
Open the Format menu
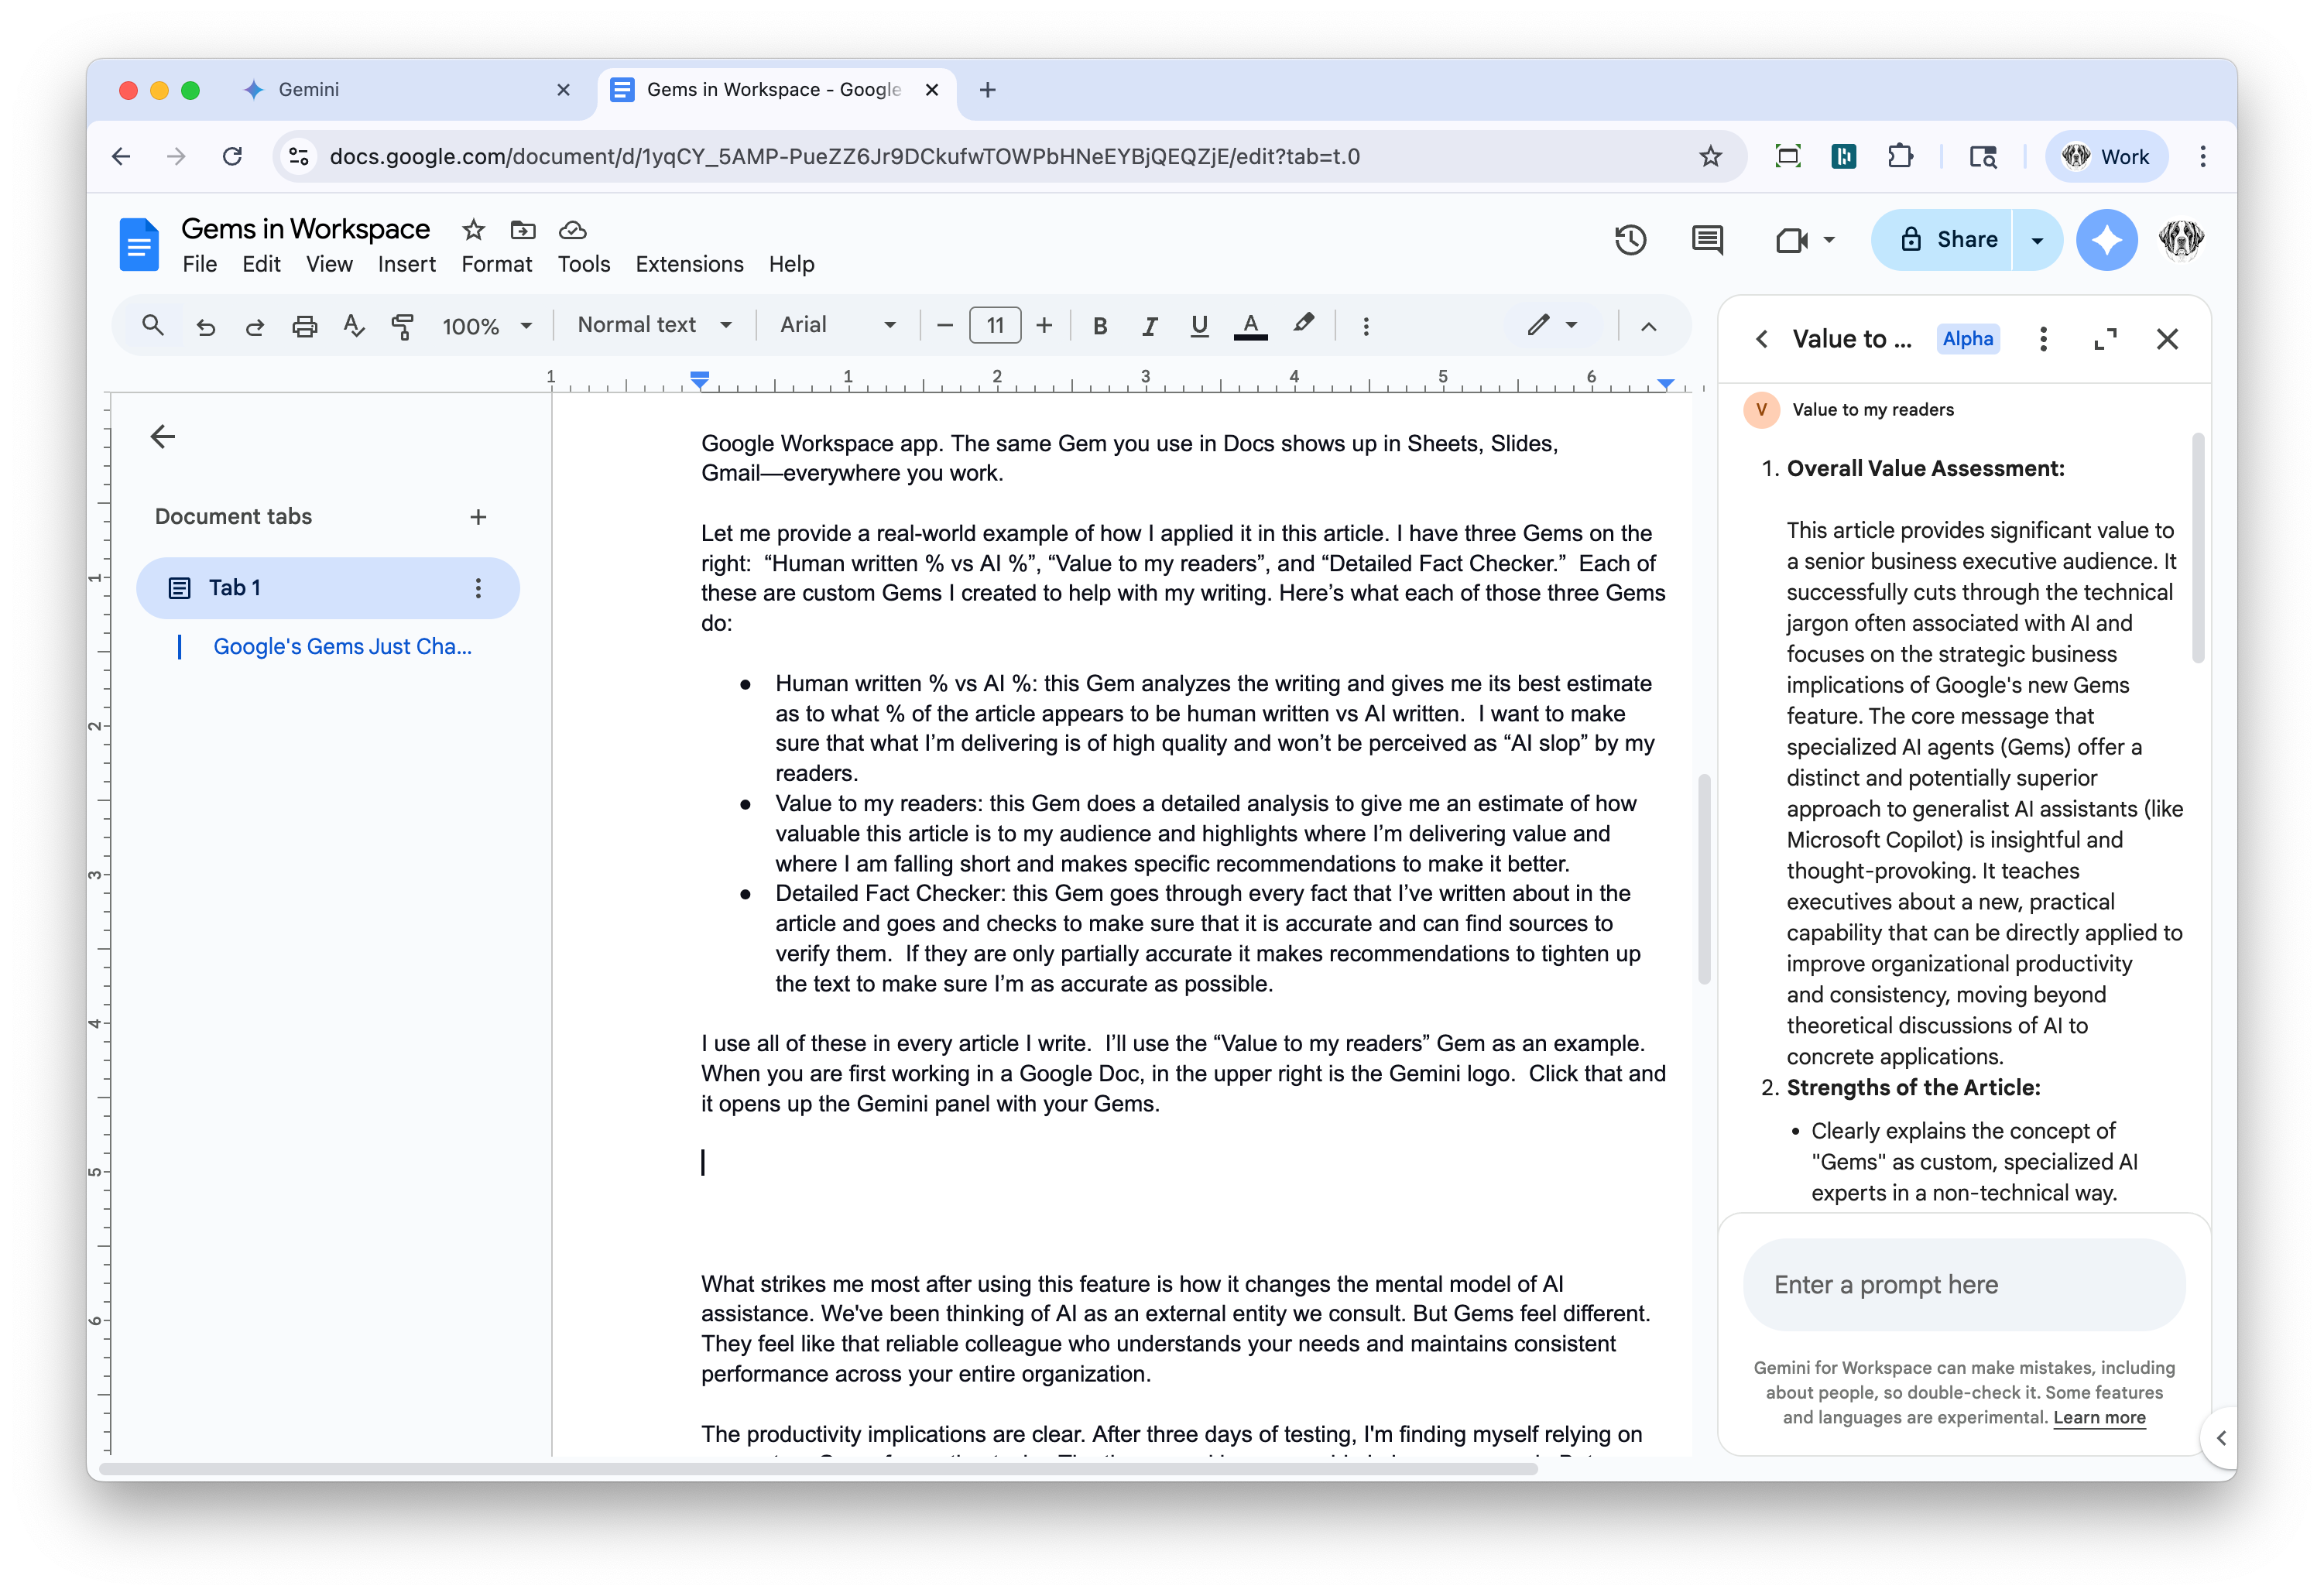496,264
